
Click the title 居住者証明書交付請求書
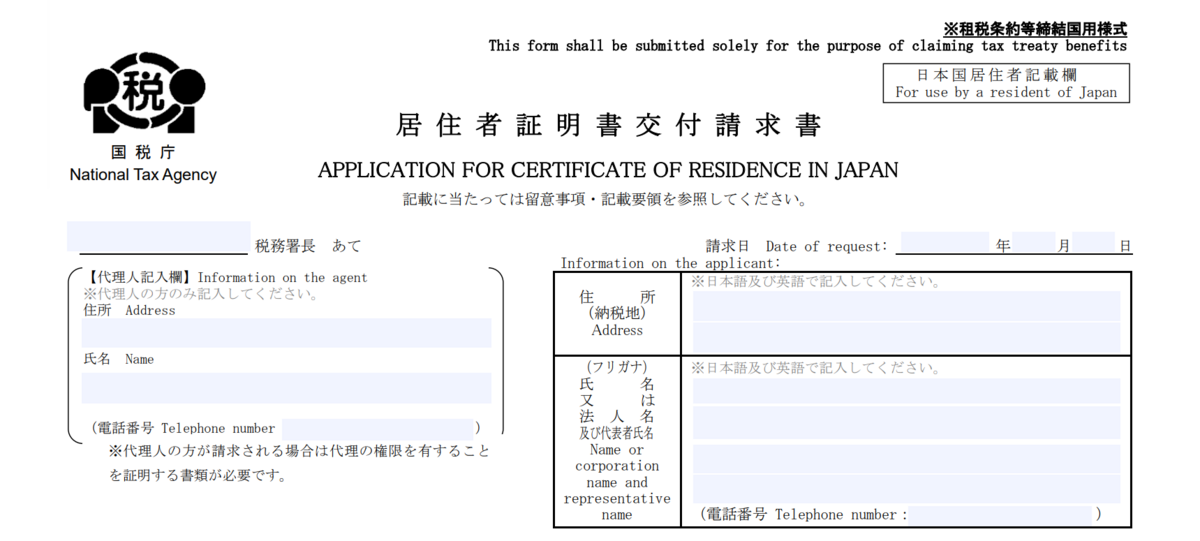pos(608,126)
